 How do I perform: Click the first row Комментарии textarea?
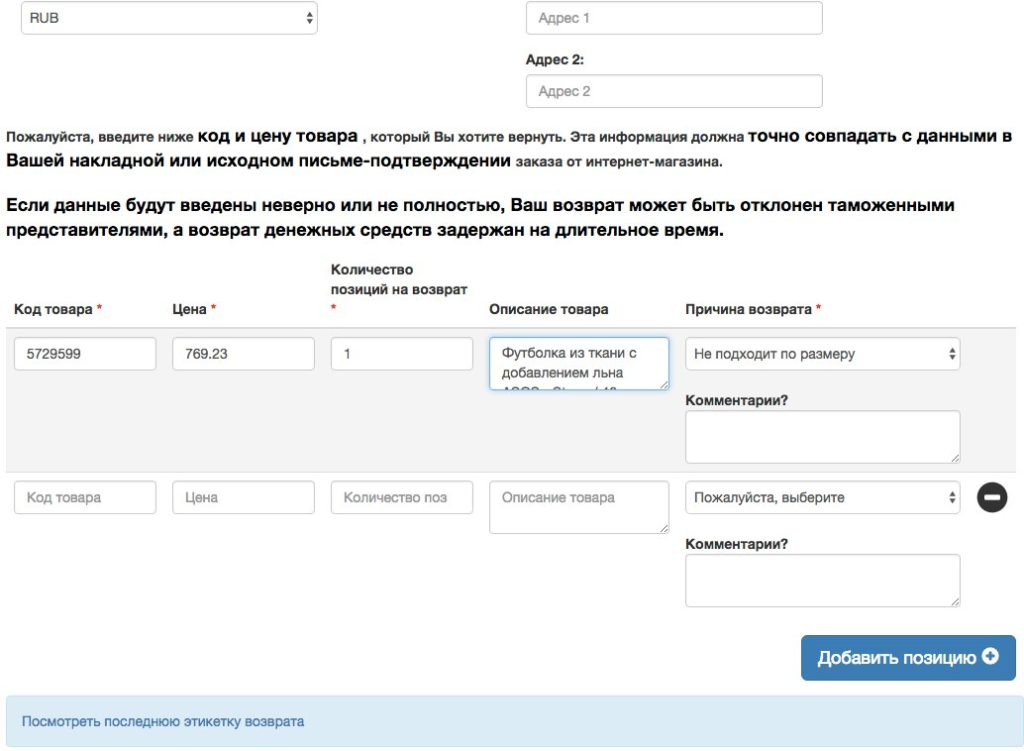823,437
